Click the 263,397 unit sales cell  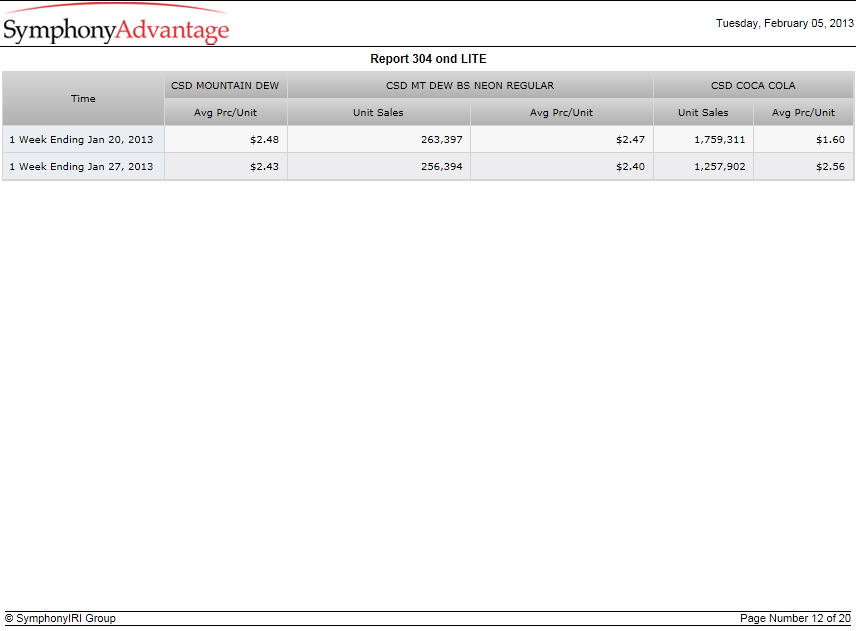point(378,140)
